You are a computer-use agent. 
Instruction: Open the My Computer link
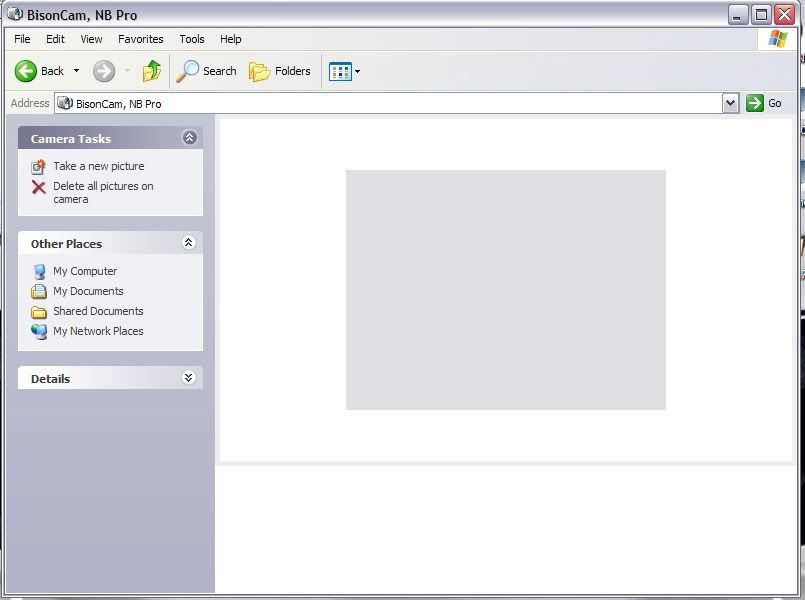pyautogui.click(x=85, y=271)
